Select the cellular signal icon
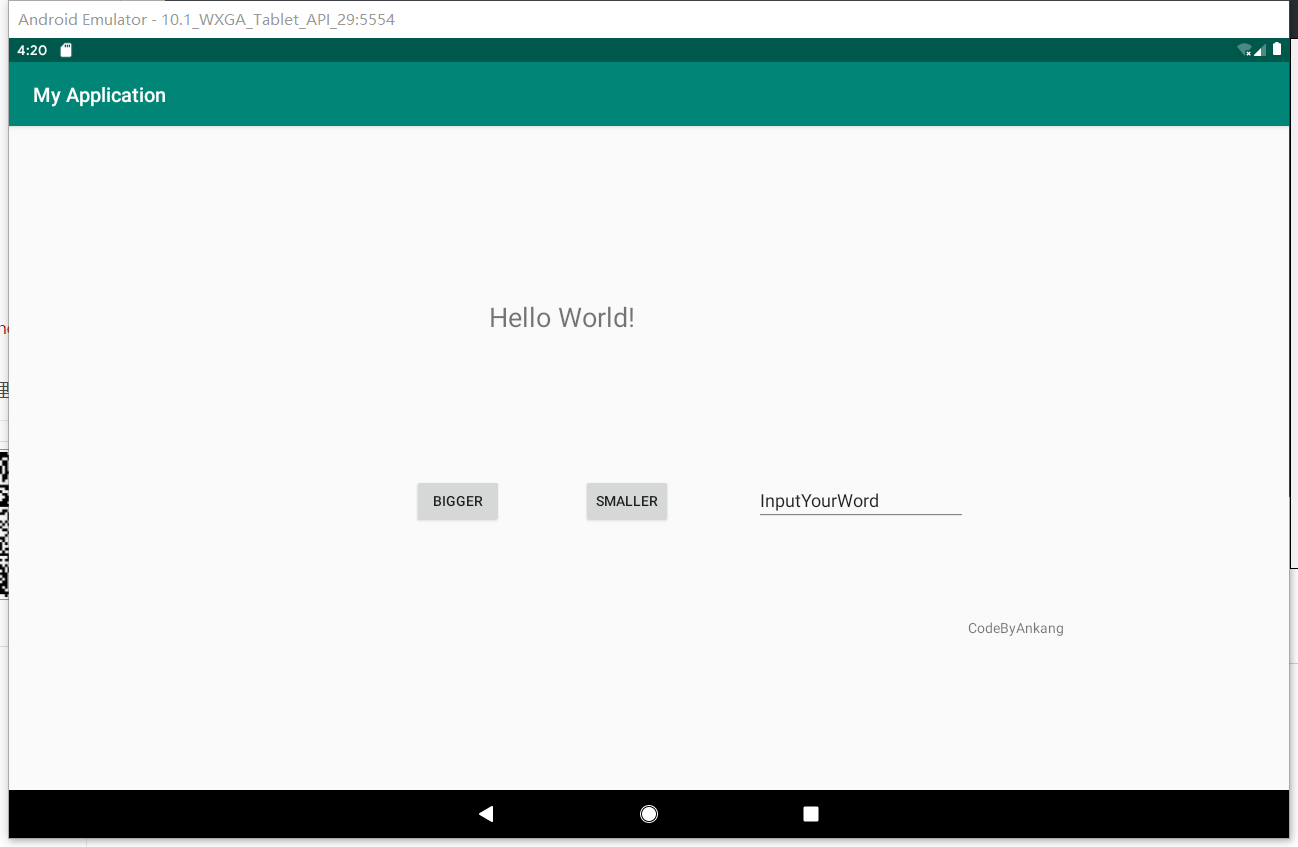1298x847 pixels. click(1258, 49)
